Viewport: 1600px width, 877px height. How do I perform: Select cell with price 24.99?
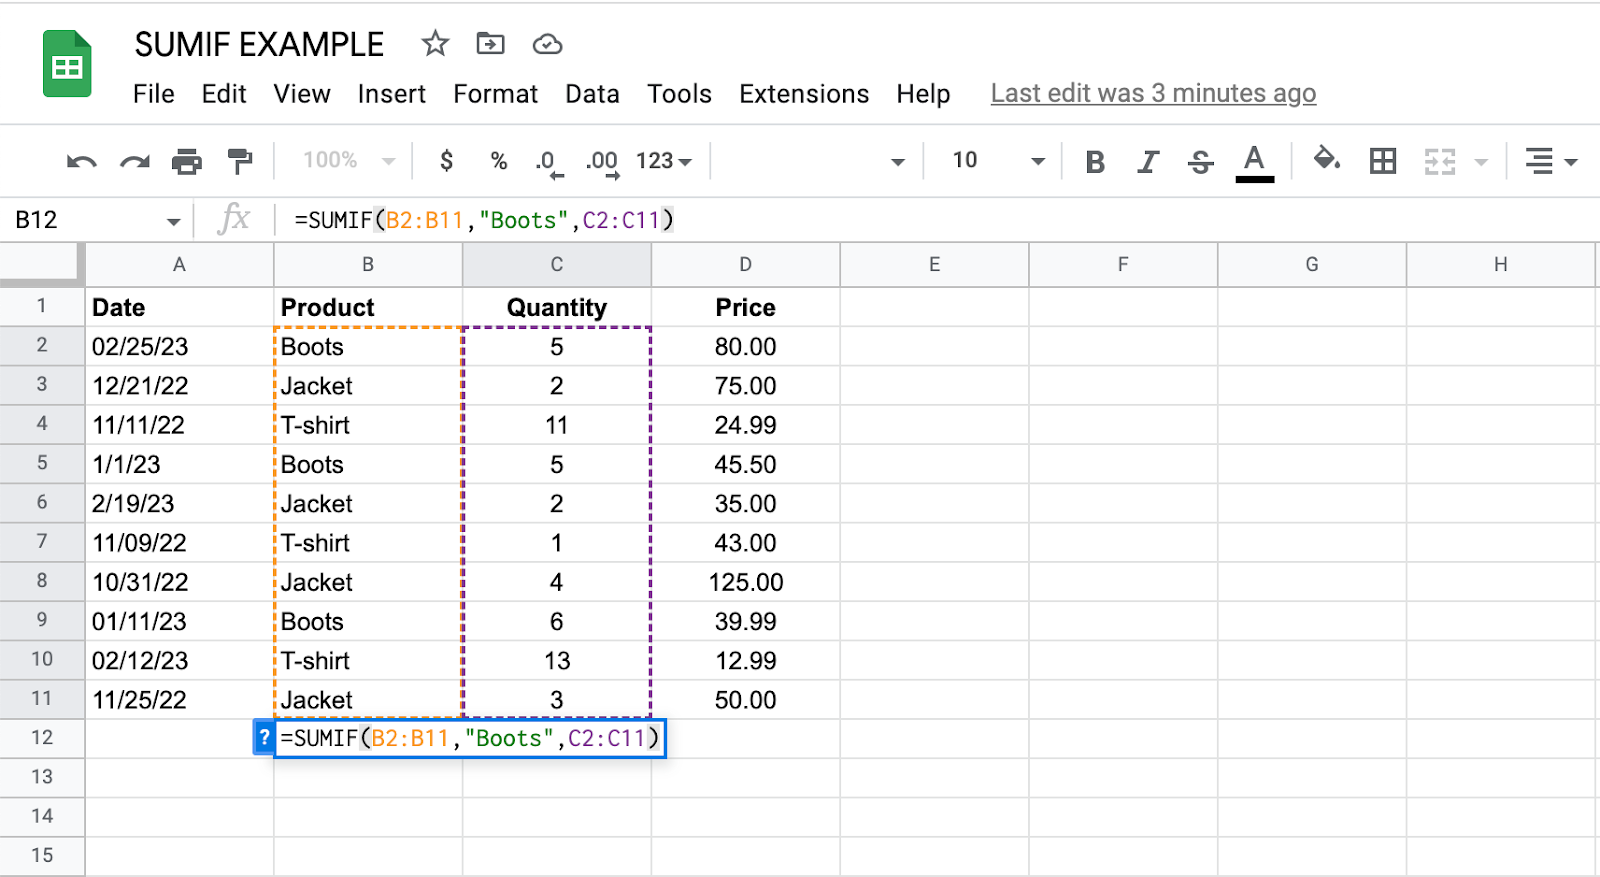746,425
